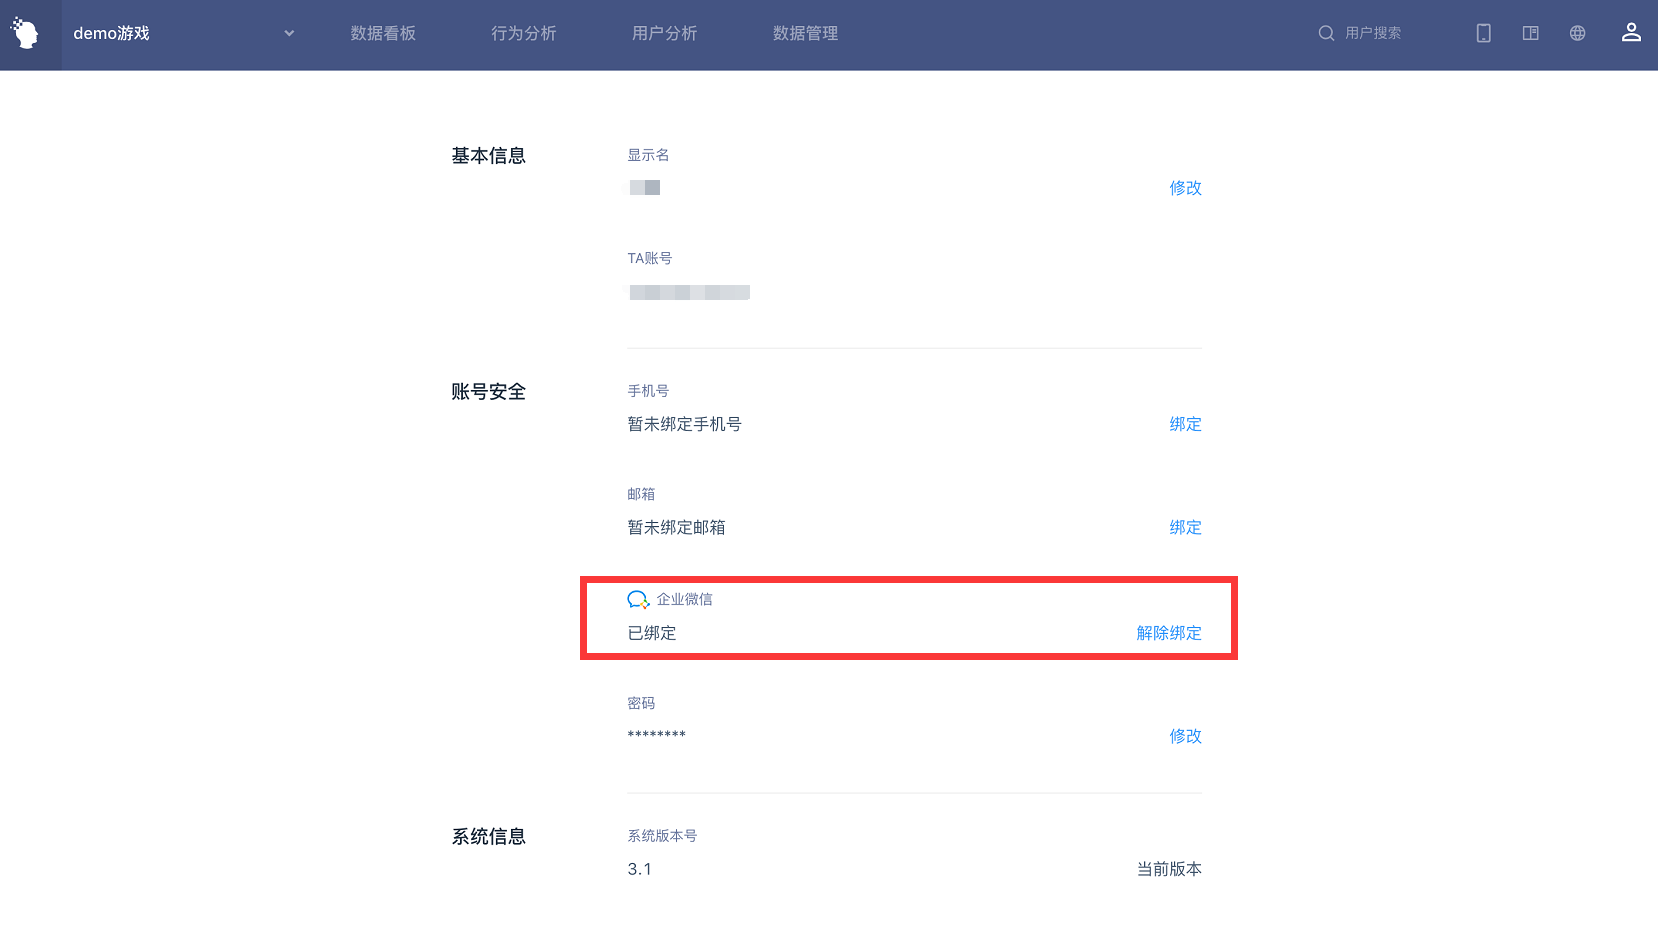Click 修改 link for 显示名
Image resolution: width=1658 pixels, height=925 pixels.
tap(1185, 188)
